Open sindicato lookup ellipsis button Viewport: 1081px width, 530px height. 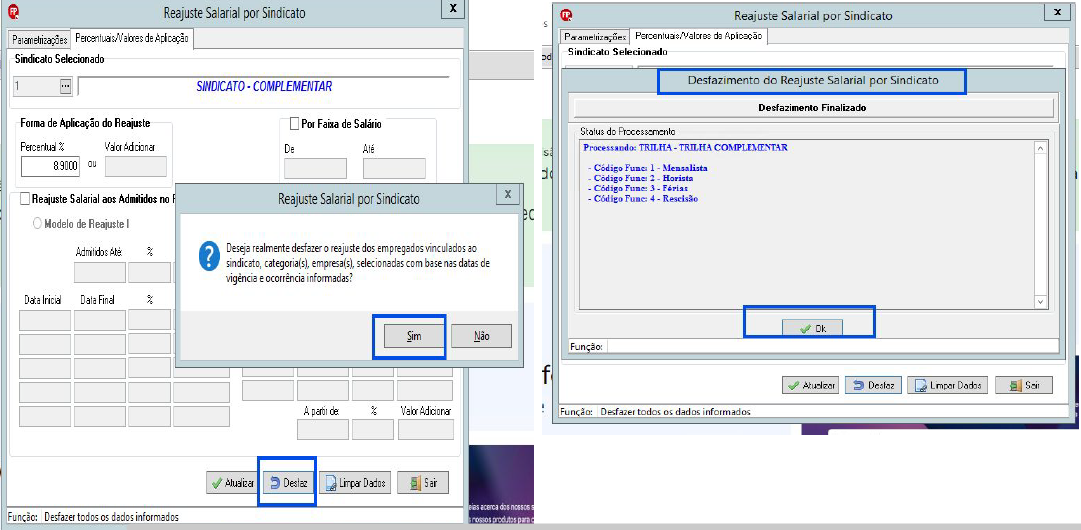65,86
